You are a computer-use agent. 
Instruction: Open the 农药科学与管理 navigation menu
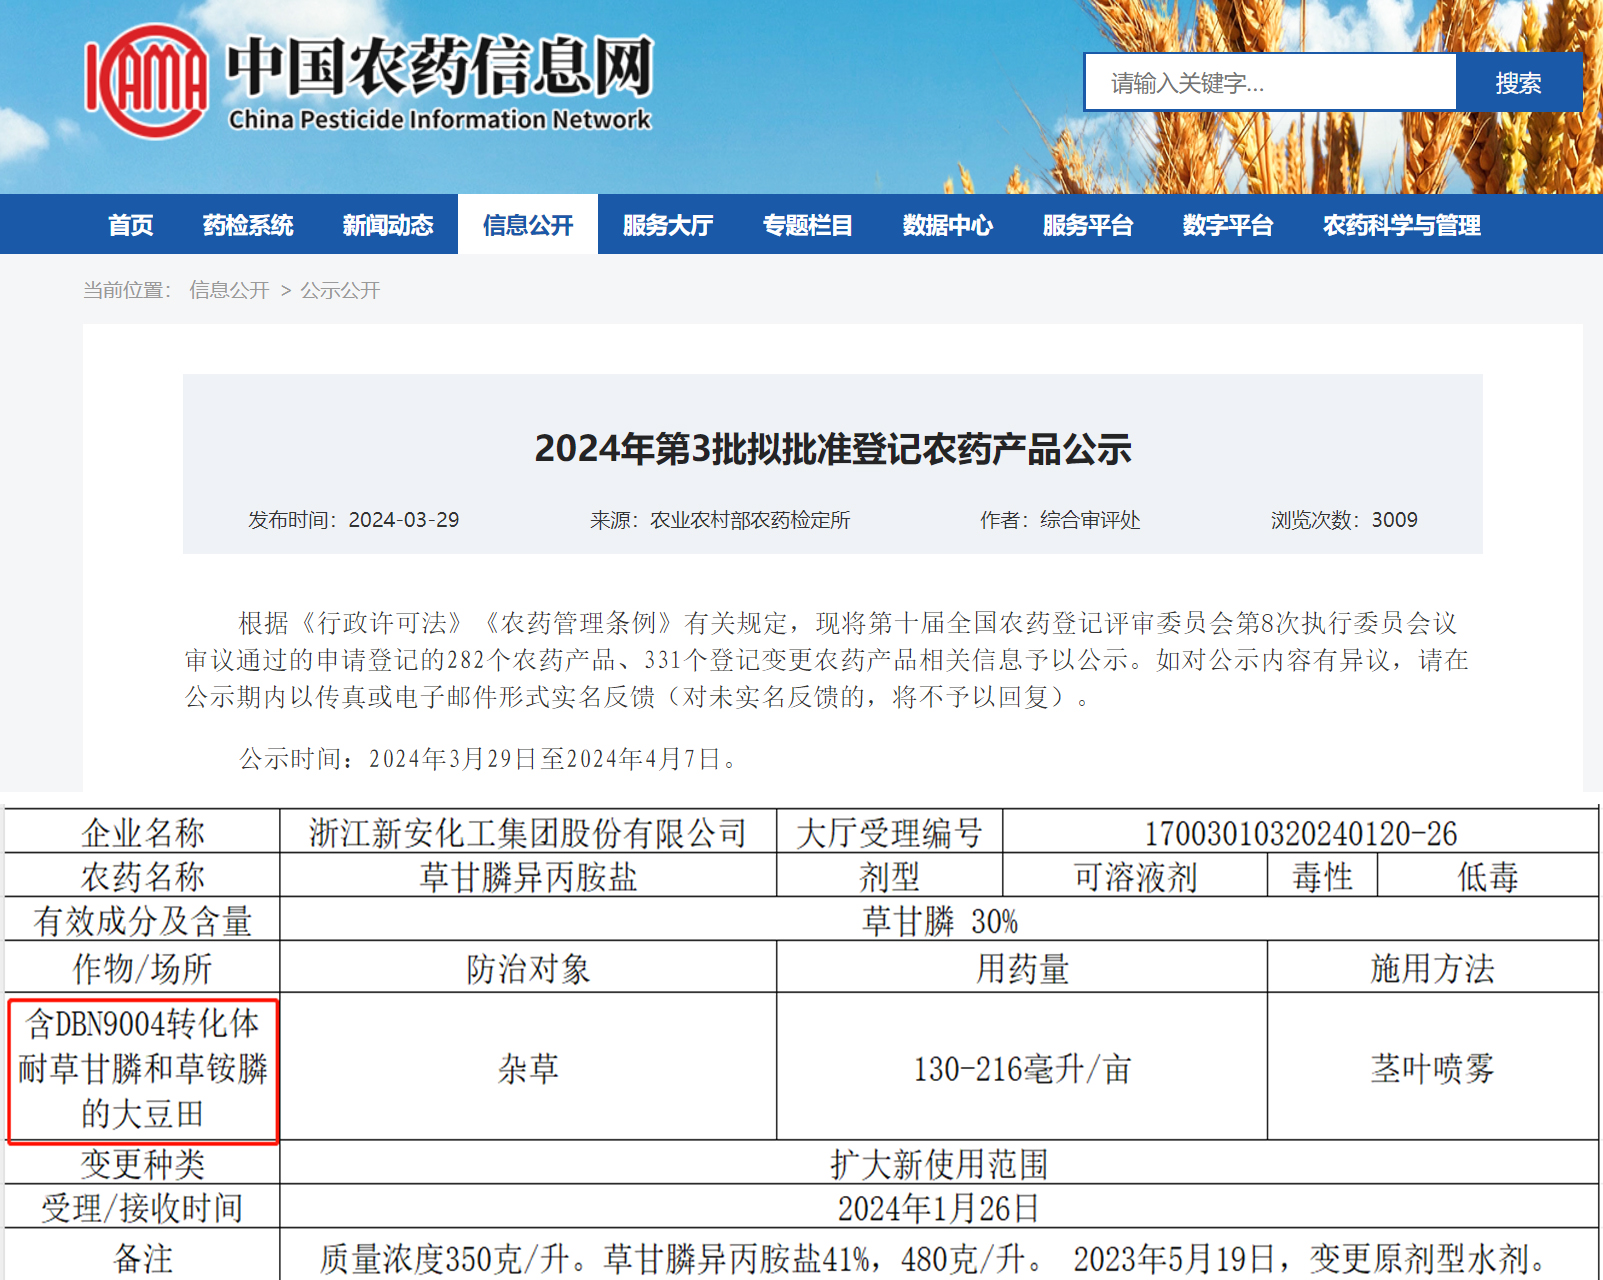point(1401,225)
